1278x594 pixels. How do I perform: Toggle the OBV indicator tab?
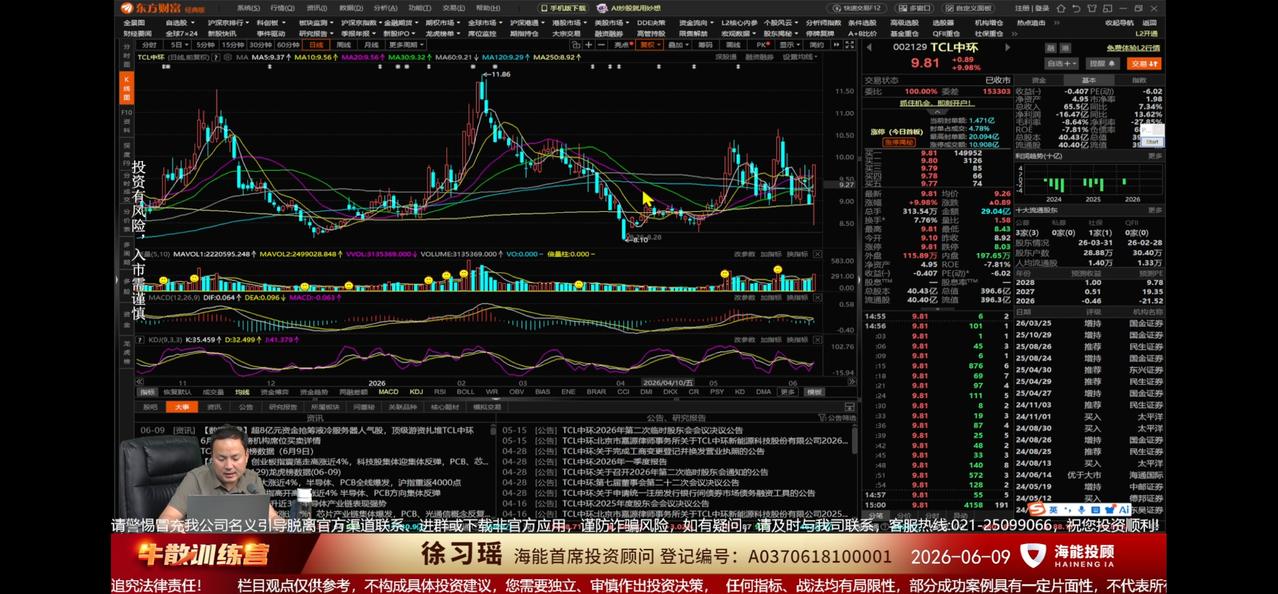pyautogui.click(x=516, y=392)
